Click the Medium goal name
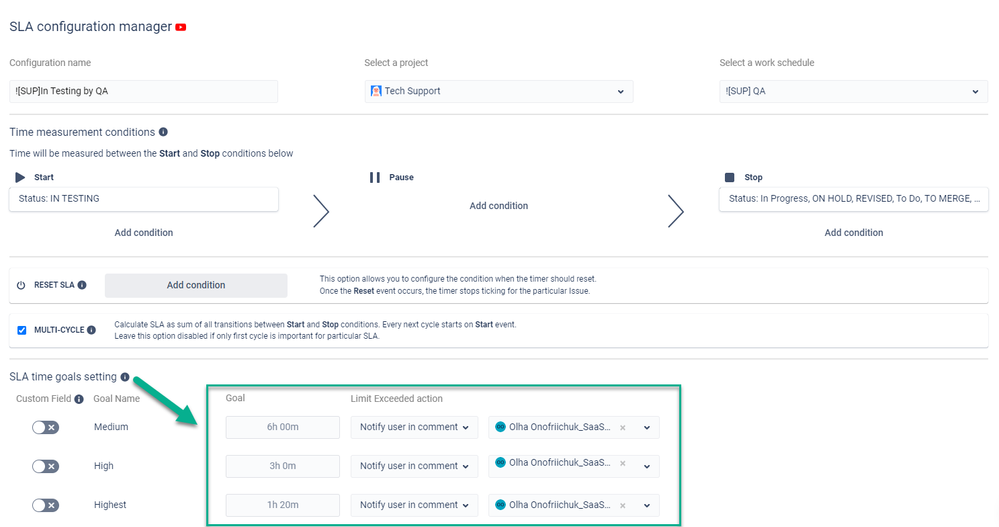999x527 pixels. click(111, 427)
